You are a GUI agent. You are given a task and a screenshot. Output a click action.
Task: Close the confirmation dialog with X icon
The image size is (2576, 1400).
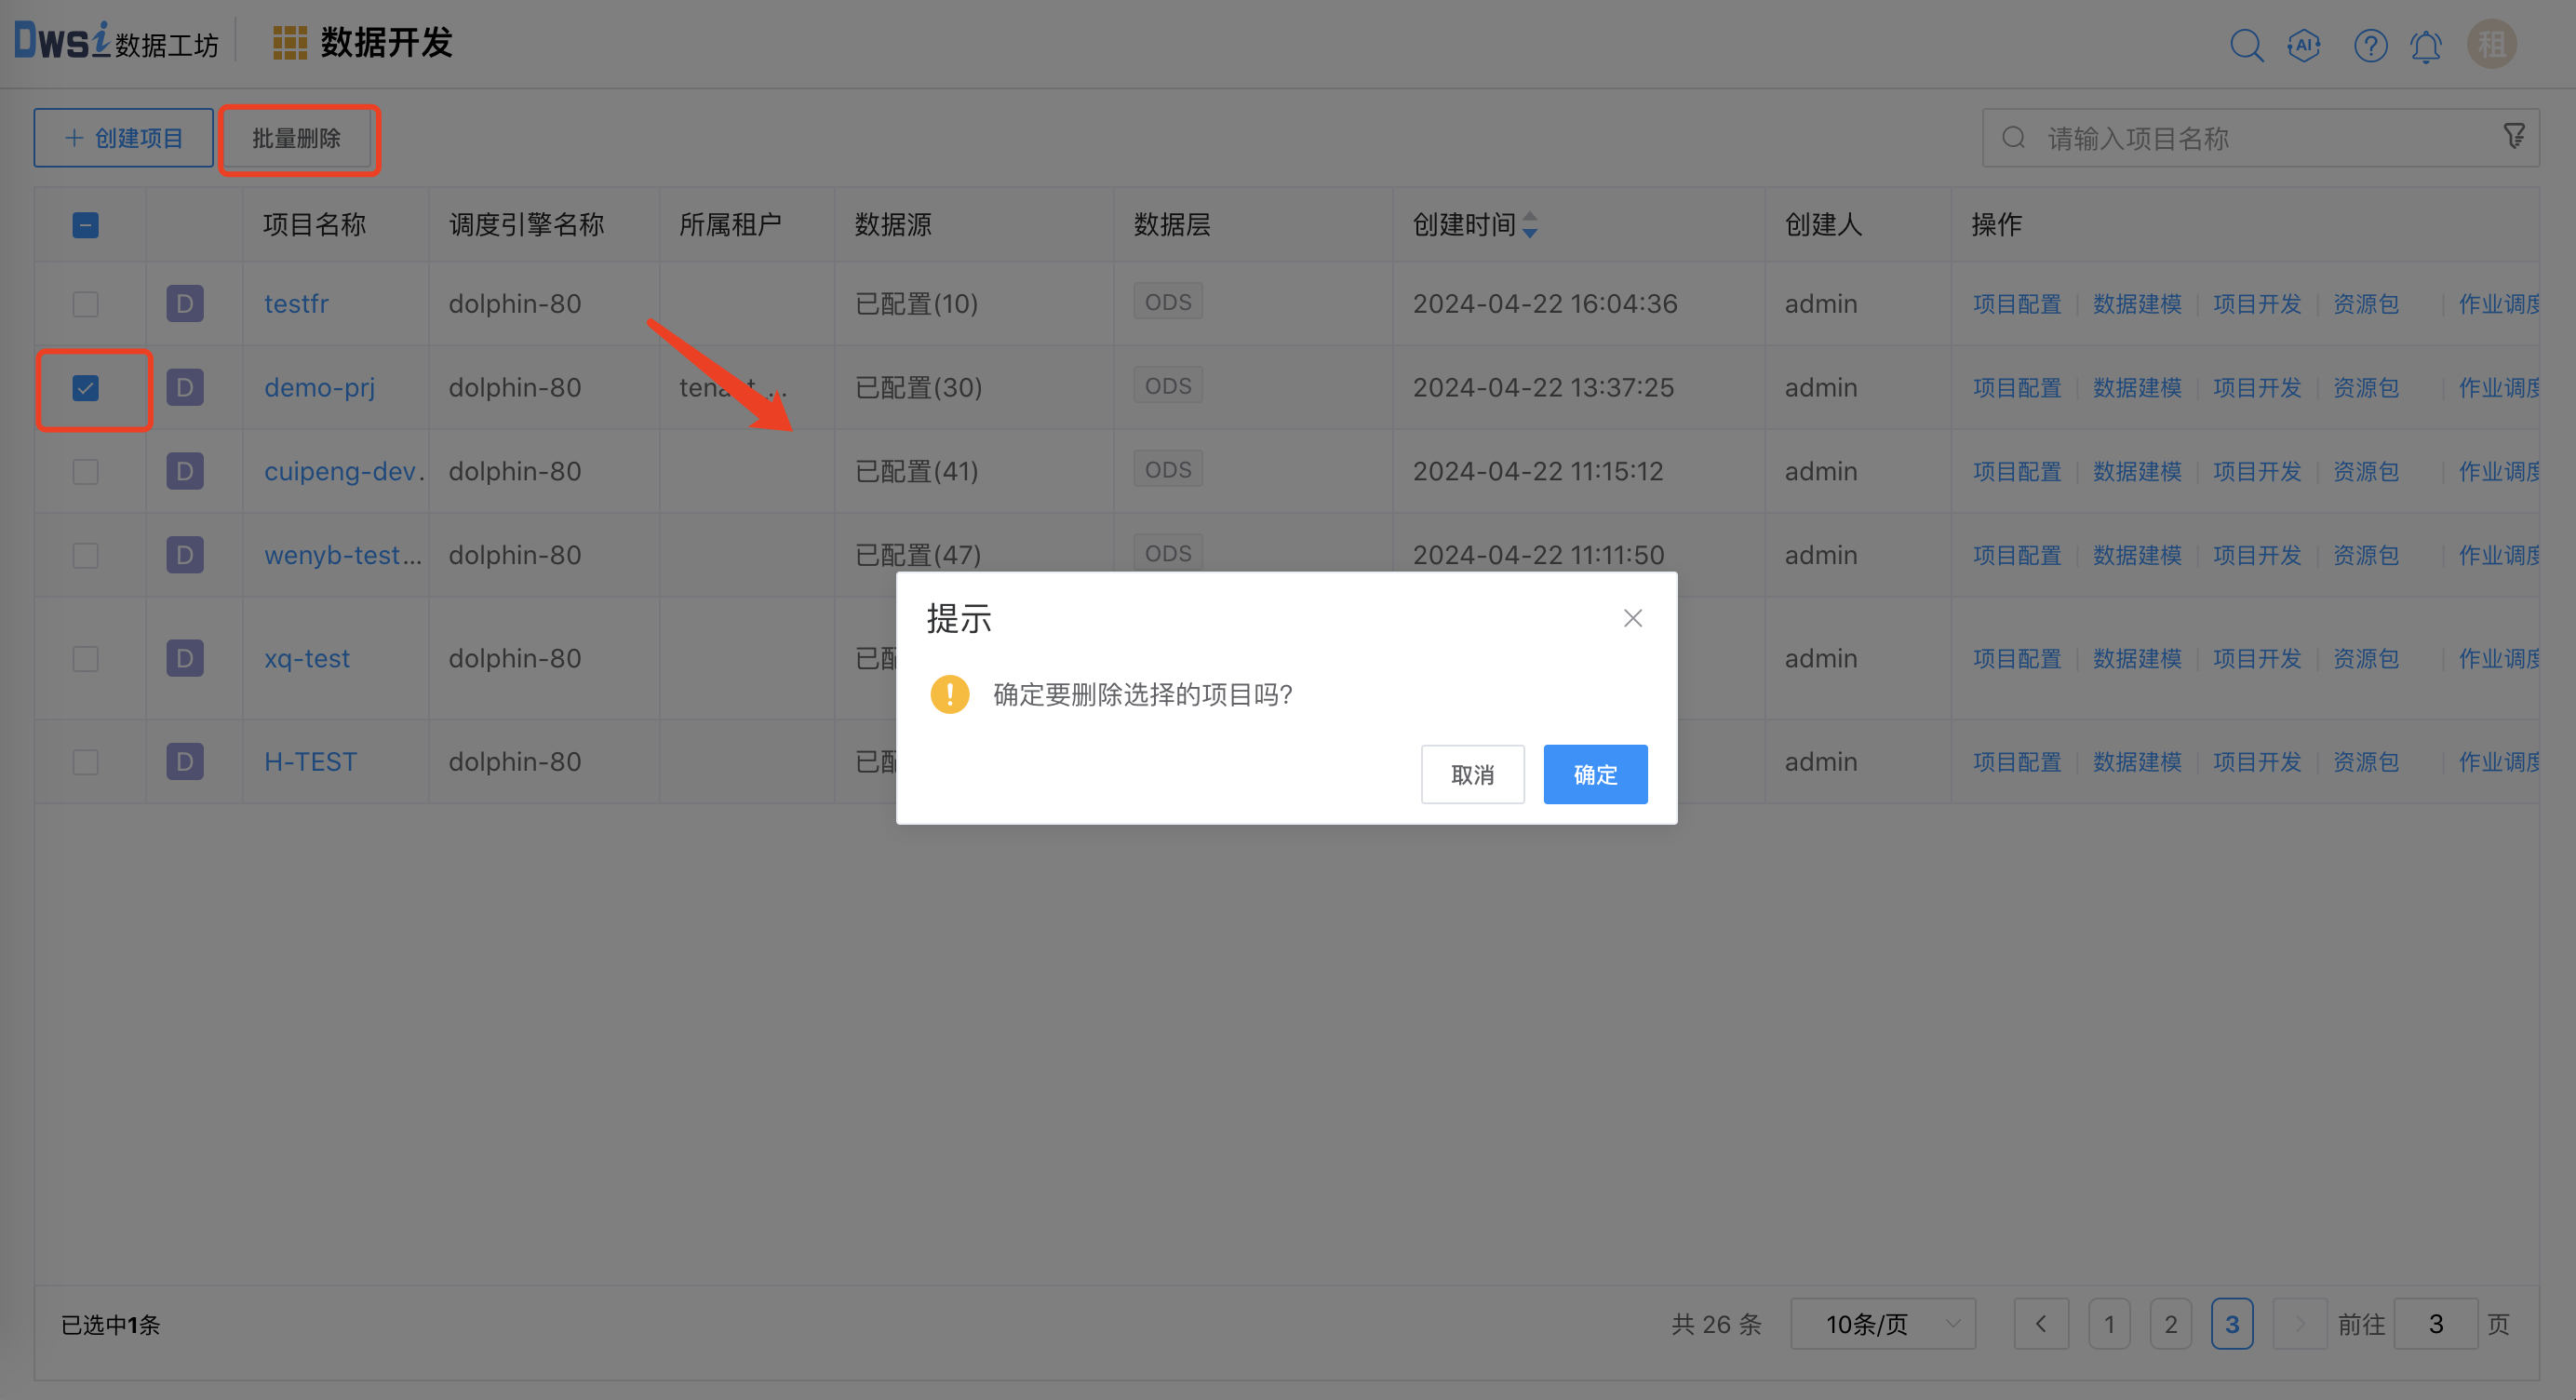[1633, 618]
